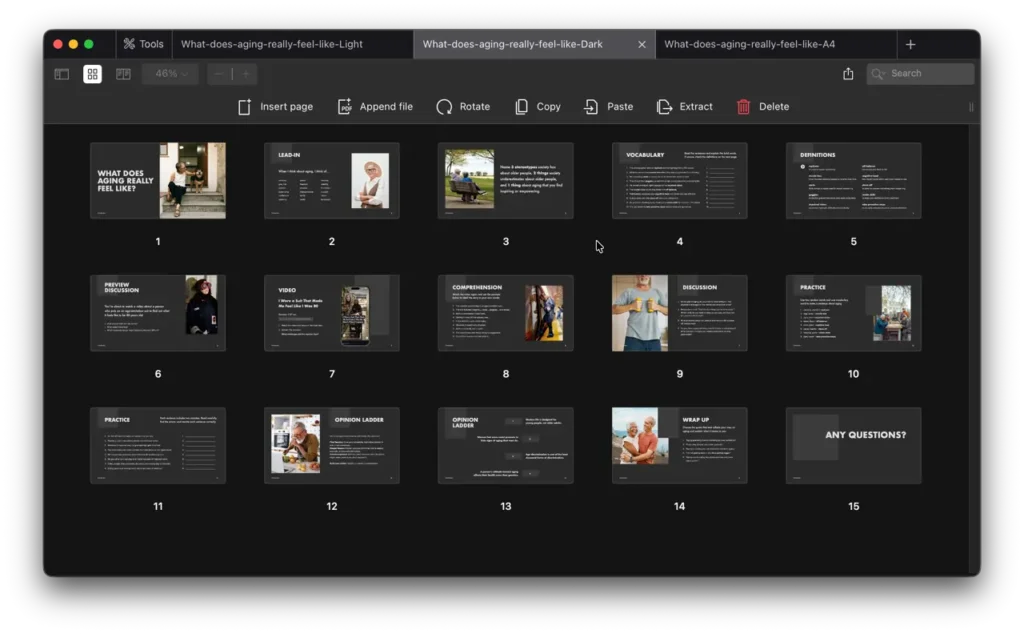Click the Copy pages icon
Viewport: 1024px width, 634px height.
[521, 107]
